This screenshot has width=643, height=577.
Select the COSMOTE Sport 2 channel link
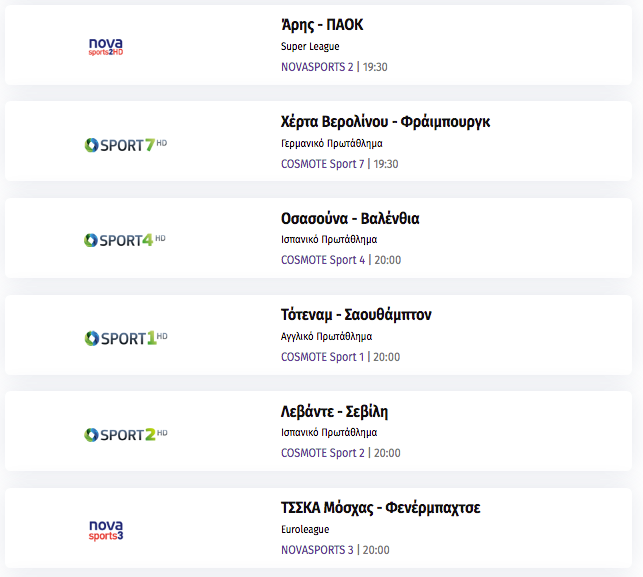[x=323, y=453]
